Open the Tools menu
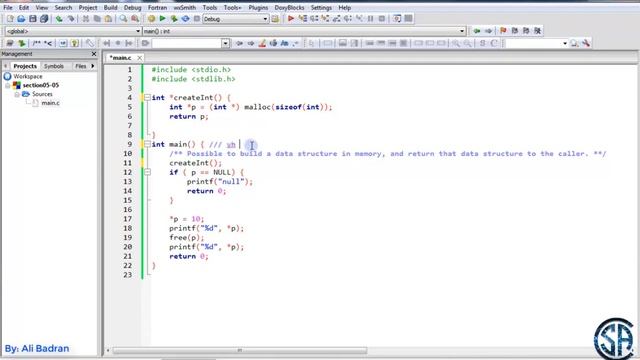The image size is (640, 360). (210, 7)
